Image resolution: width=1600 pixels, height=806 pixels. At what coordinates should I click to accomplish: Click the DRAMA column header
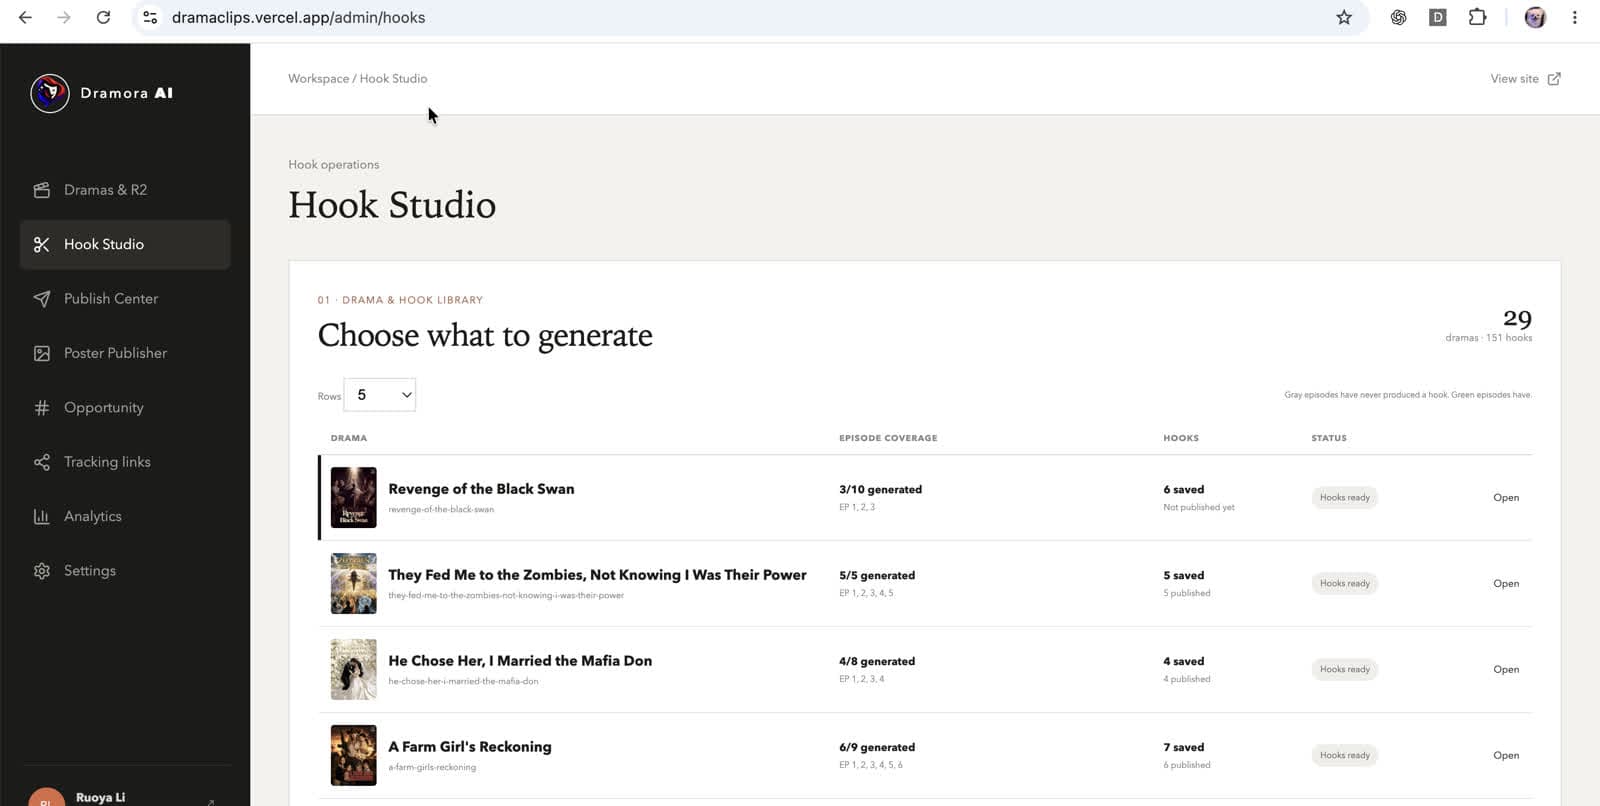pyautogui.click(x=349, y=438)
